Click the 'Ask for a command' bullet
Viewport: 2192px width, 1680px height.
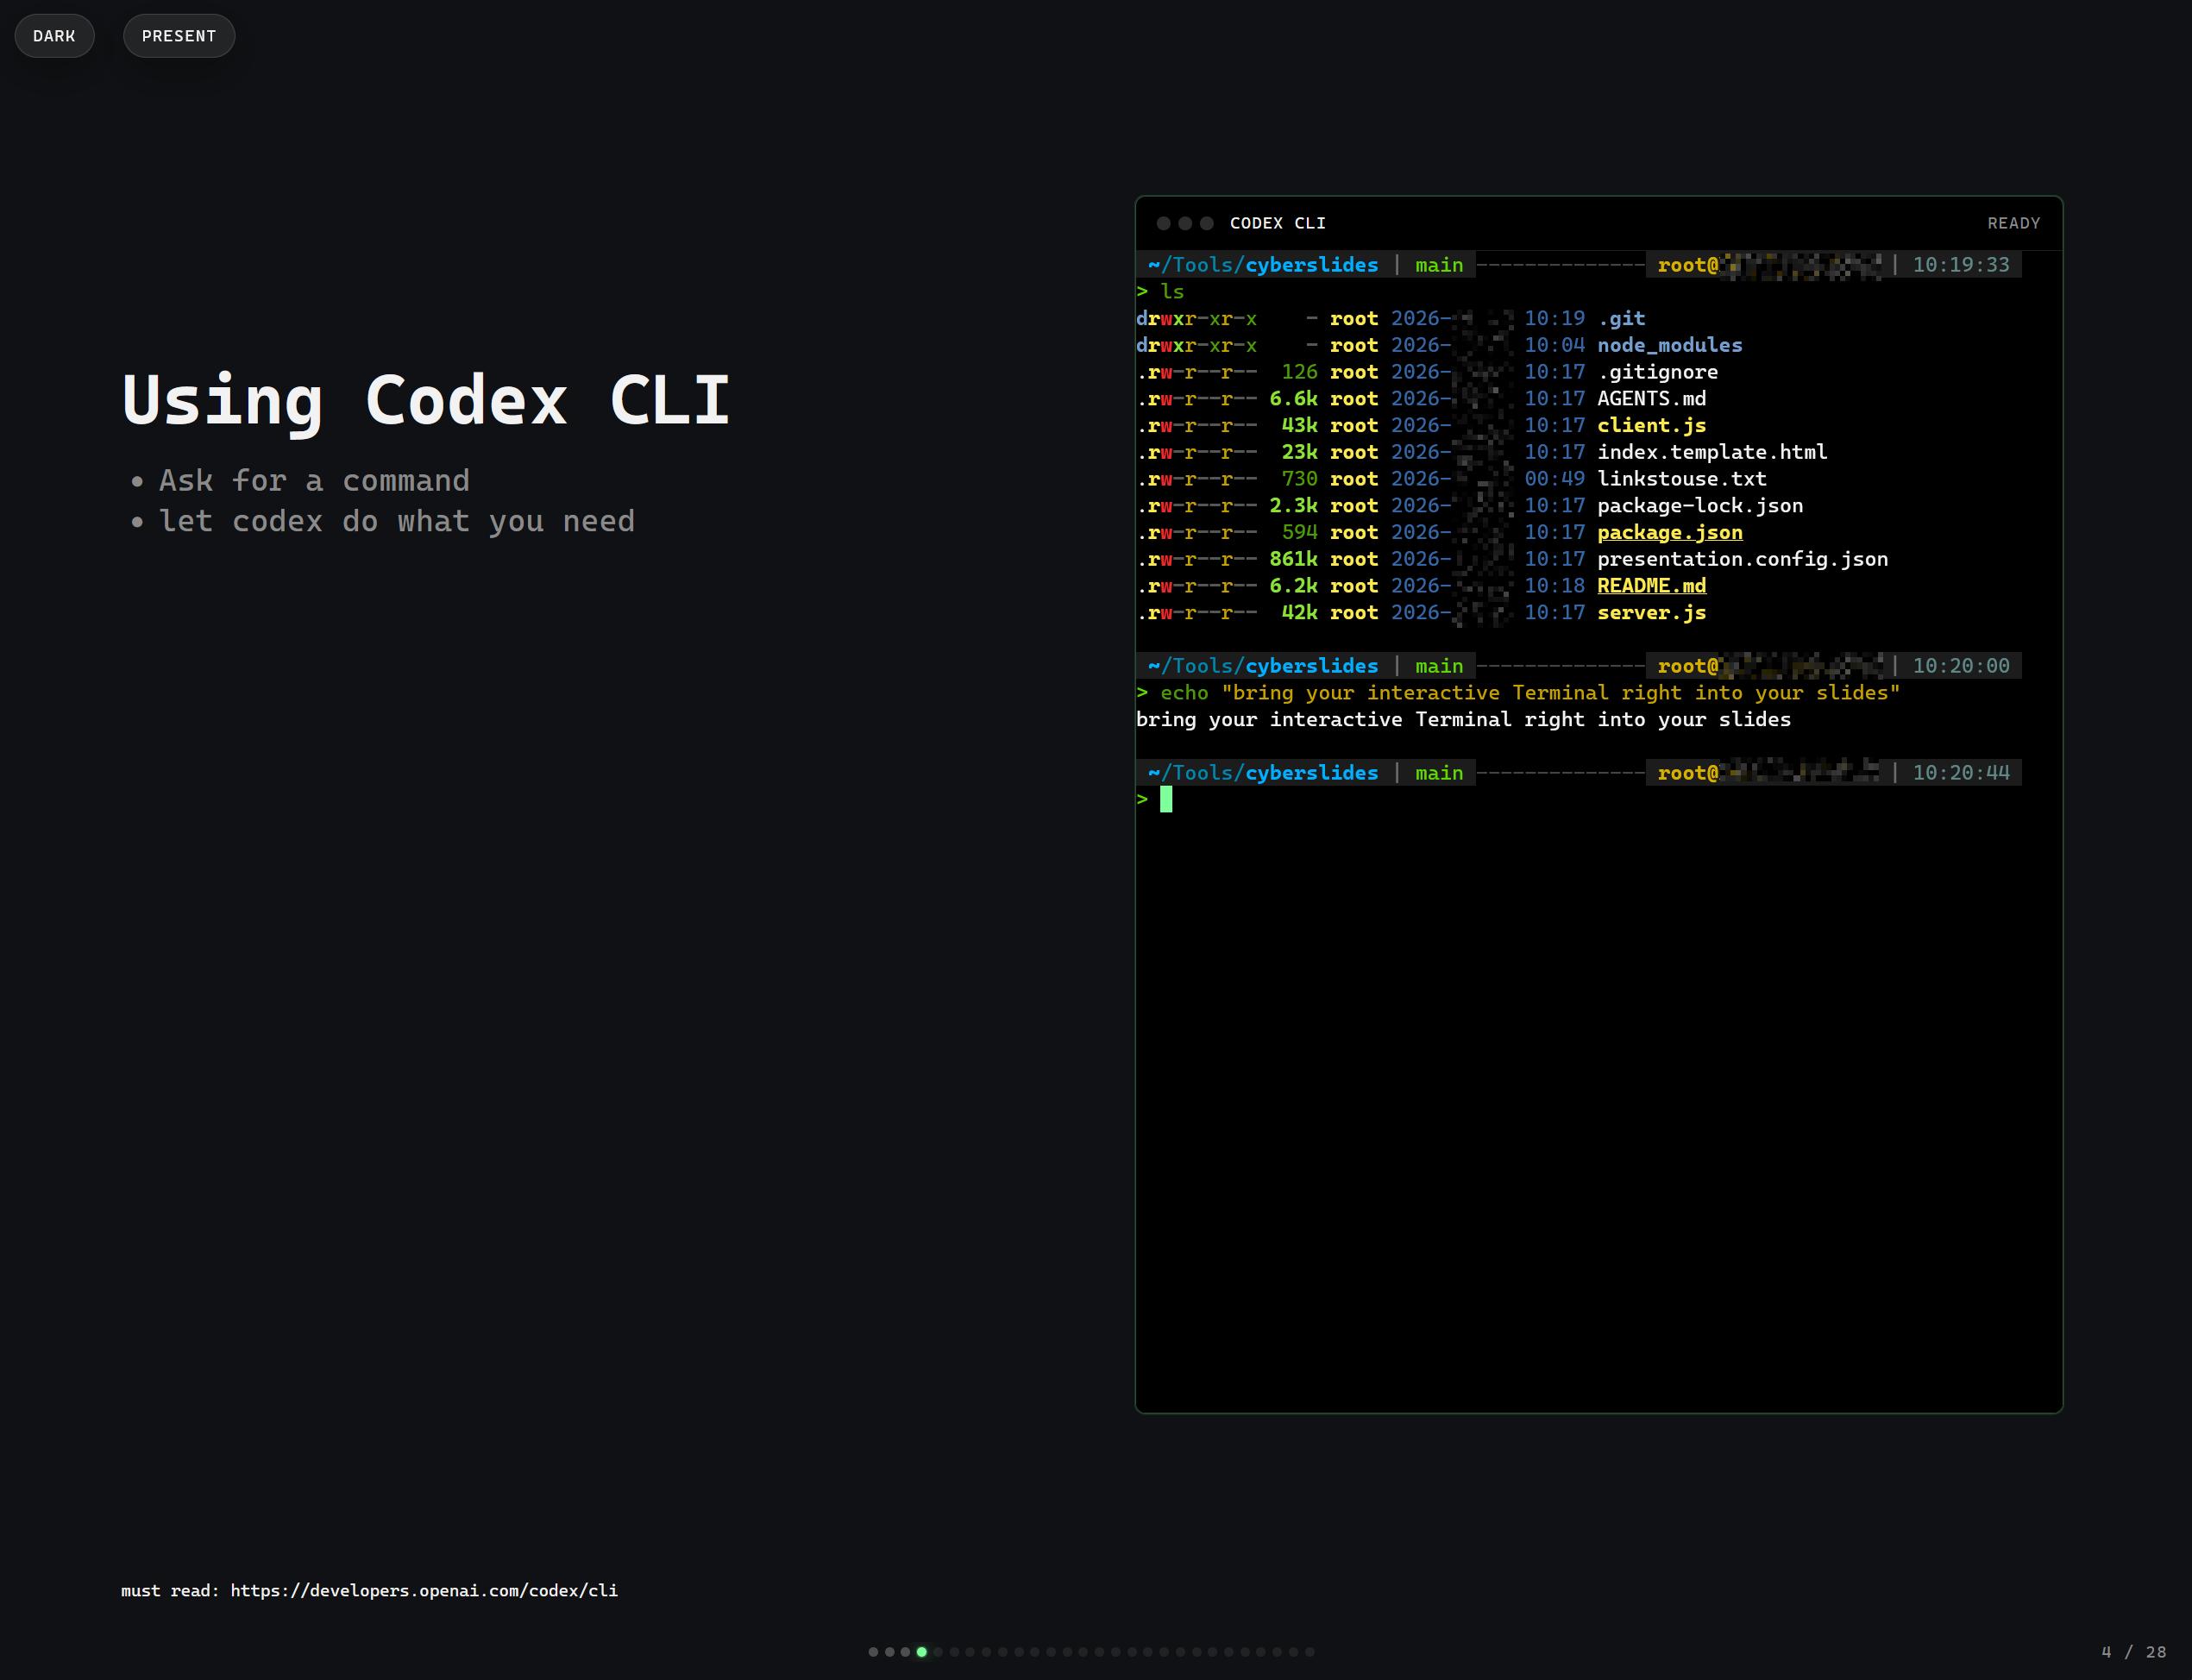[x=314, y=481]
